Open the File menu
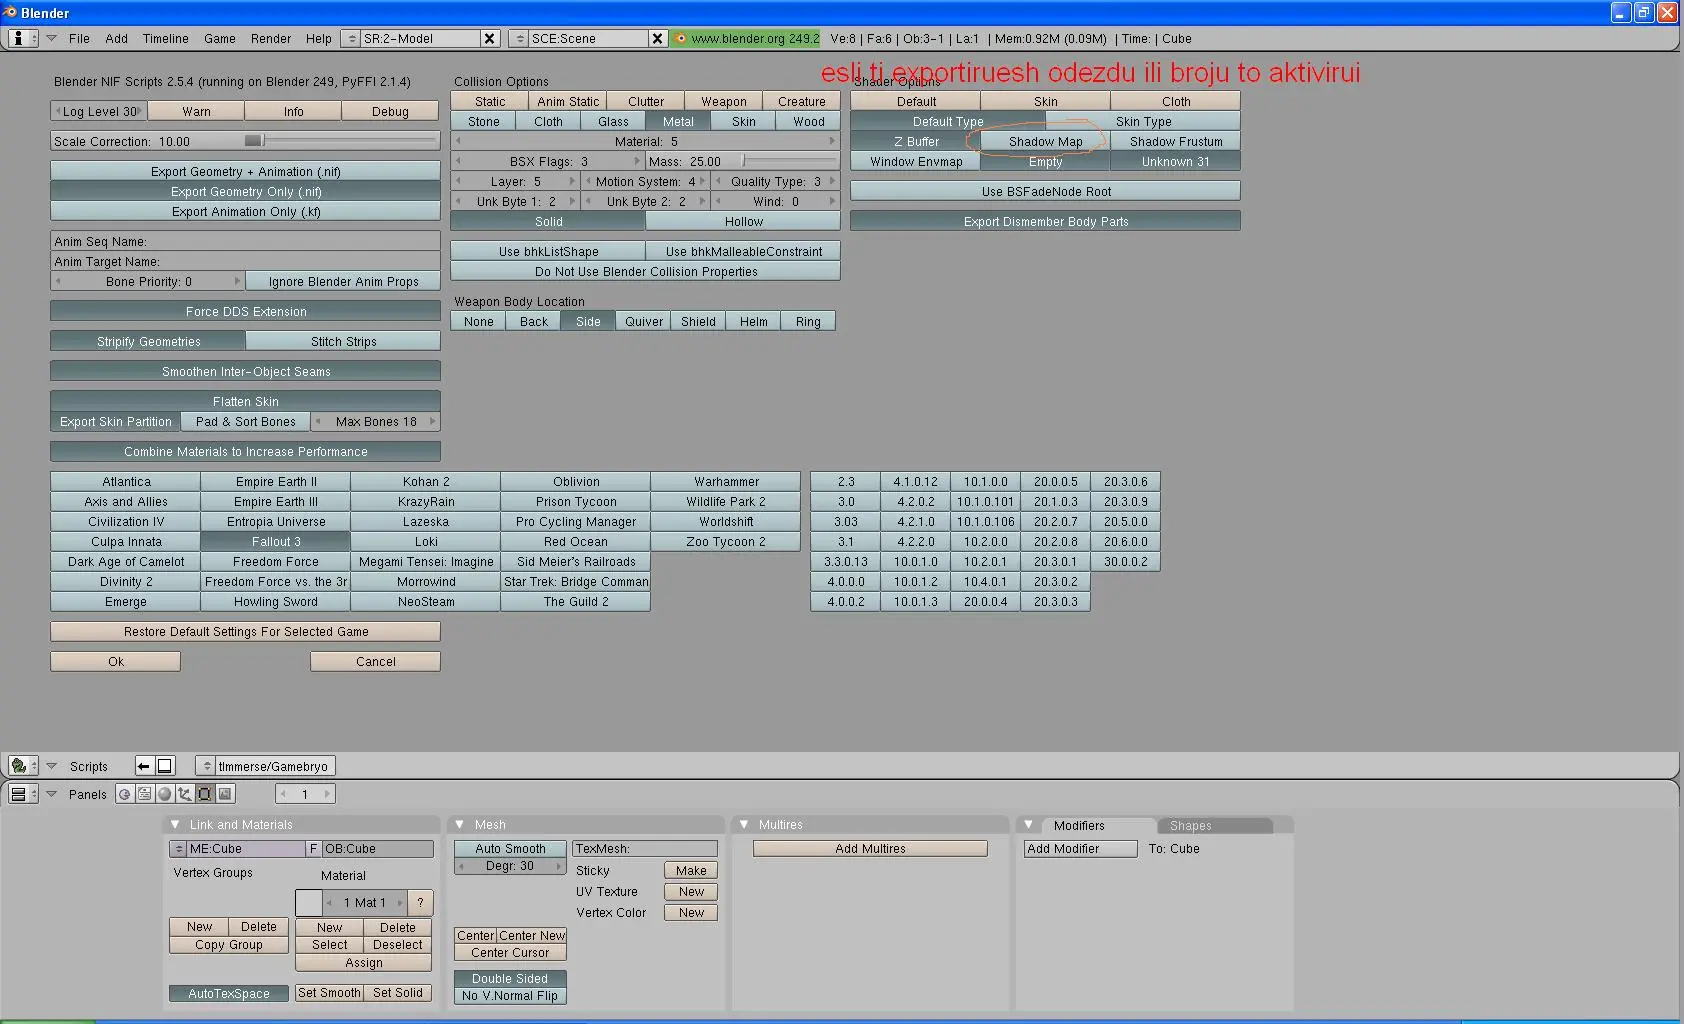1684x1024 pixels. pos(79,38)
